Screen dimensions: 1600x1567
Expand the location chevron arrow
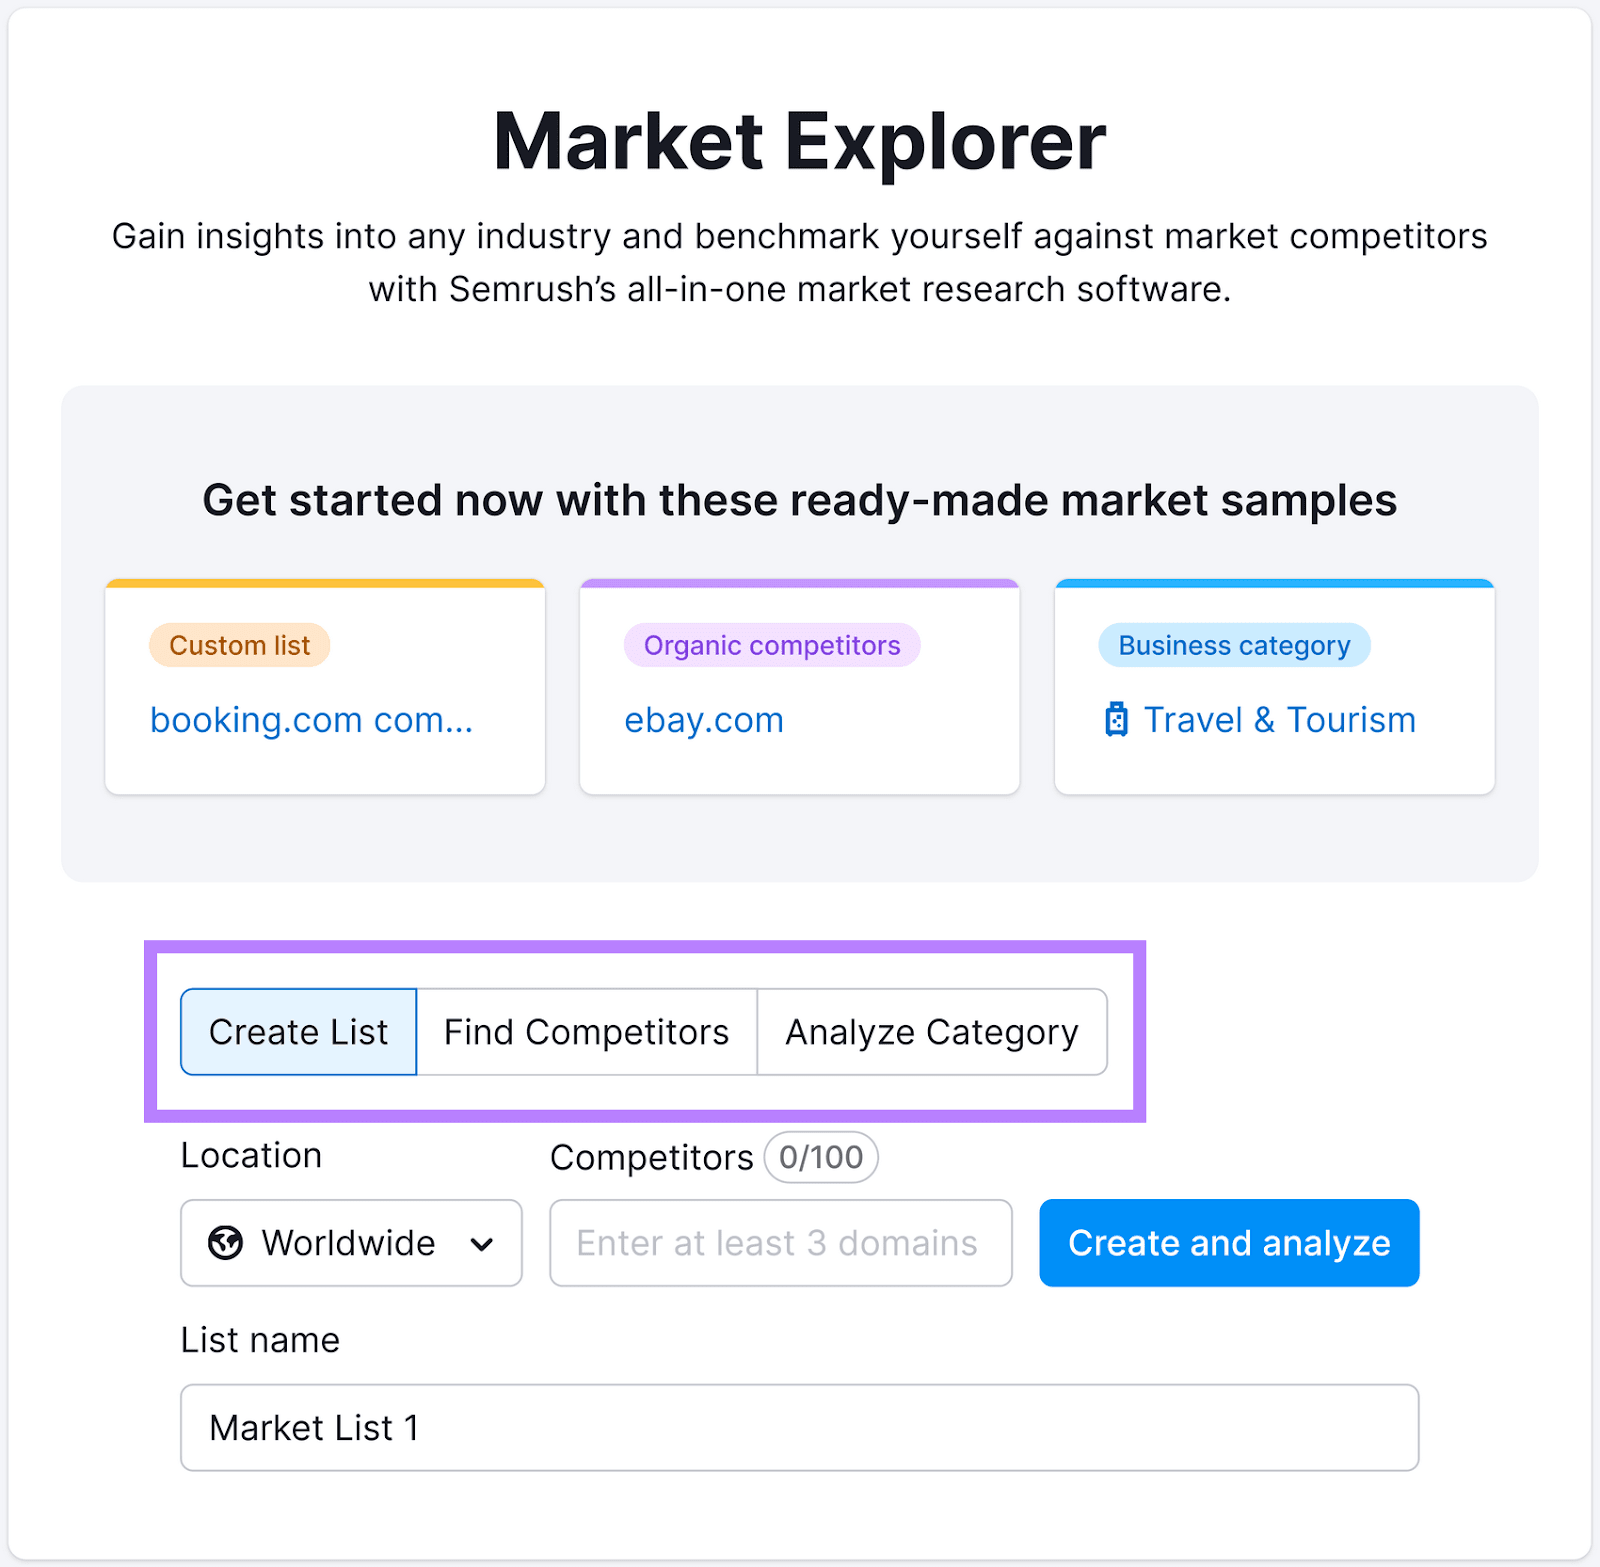[x=482, y=1243]
